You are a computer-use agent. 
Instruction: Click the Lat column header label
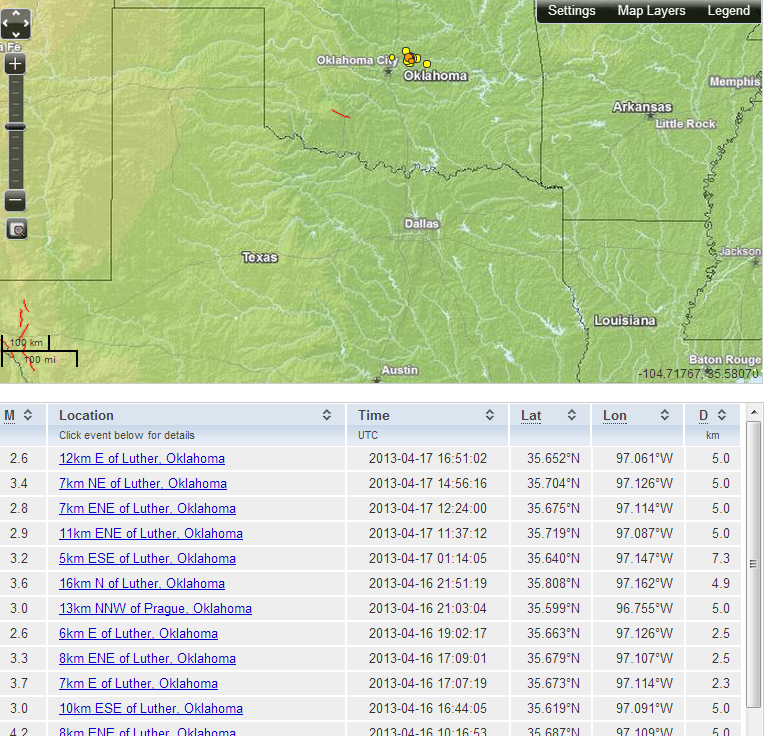pyautogui.click(x=531, y=416)
